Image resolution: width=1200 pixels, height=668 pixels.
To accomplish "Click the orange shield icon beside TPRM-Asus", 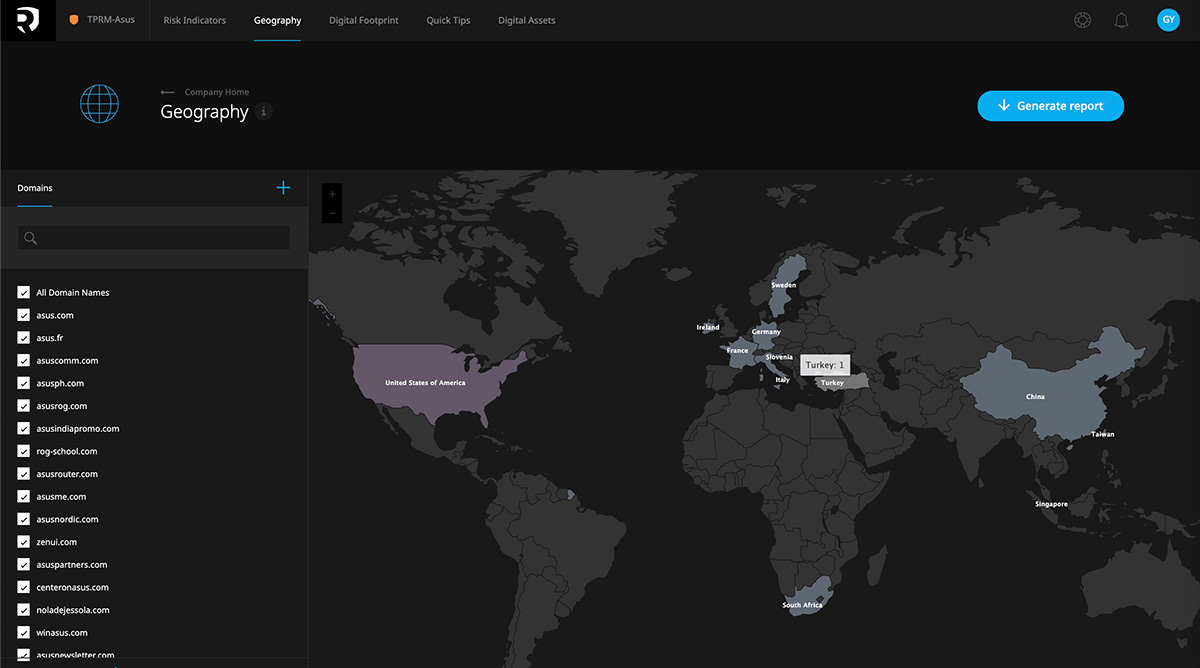I will click(x=73, y=20).
